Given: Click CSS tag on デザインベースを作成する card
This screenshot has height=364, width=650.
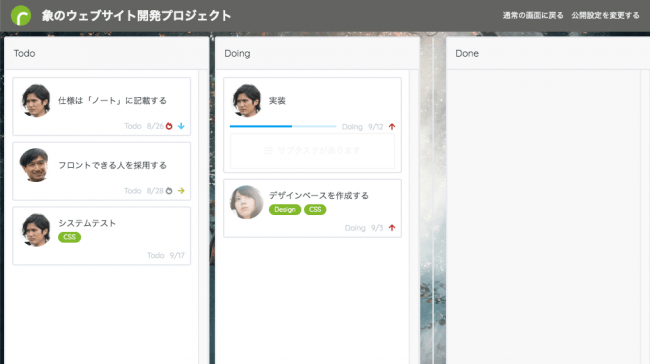Looking at the screenshot, I should (x=315, y=210).
